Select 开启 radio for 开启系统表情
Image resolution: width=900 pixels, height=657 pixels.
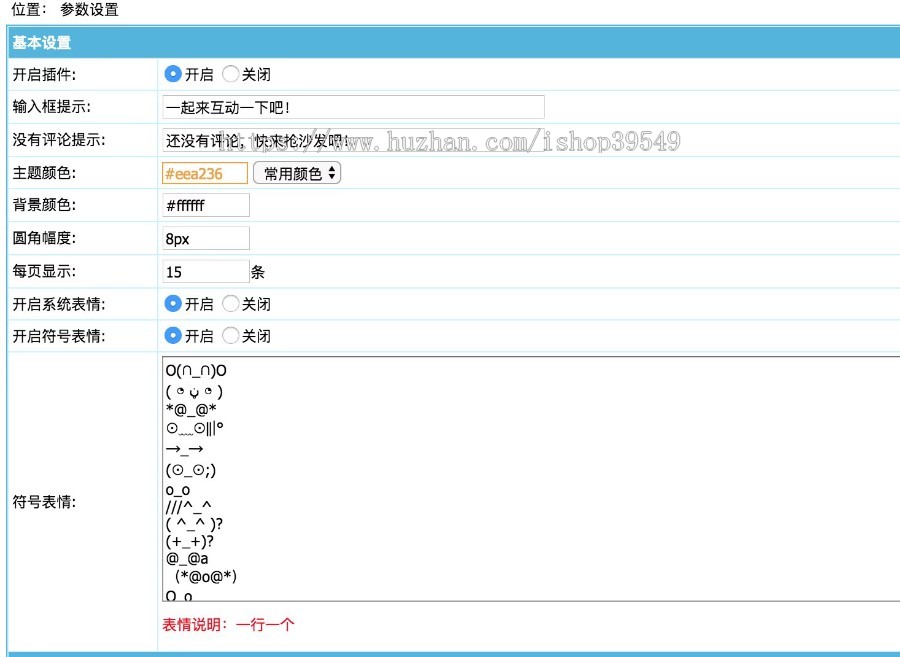pos(173,304)
